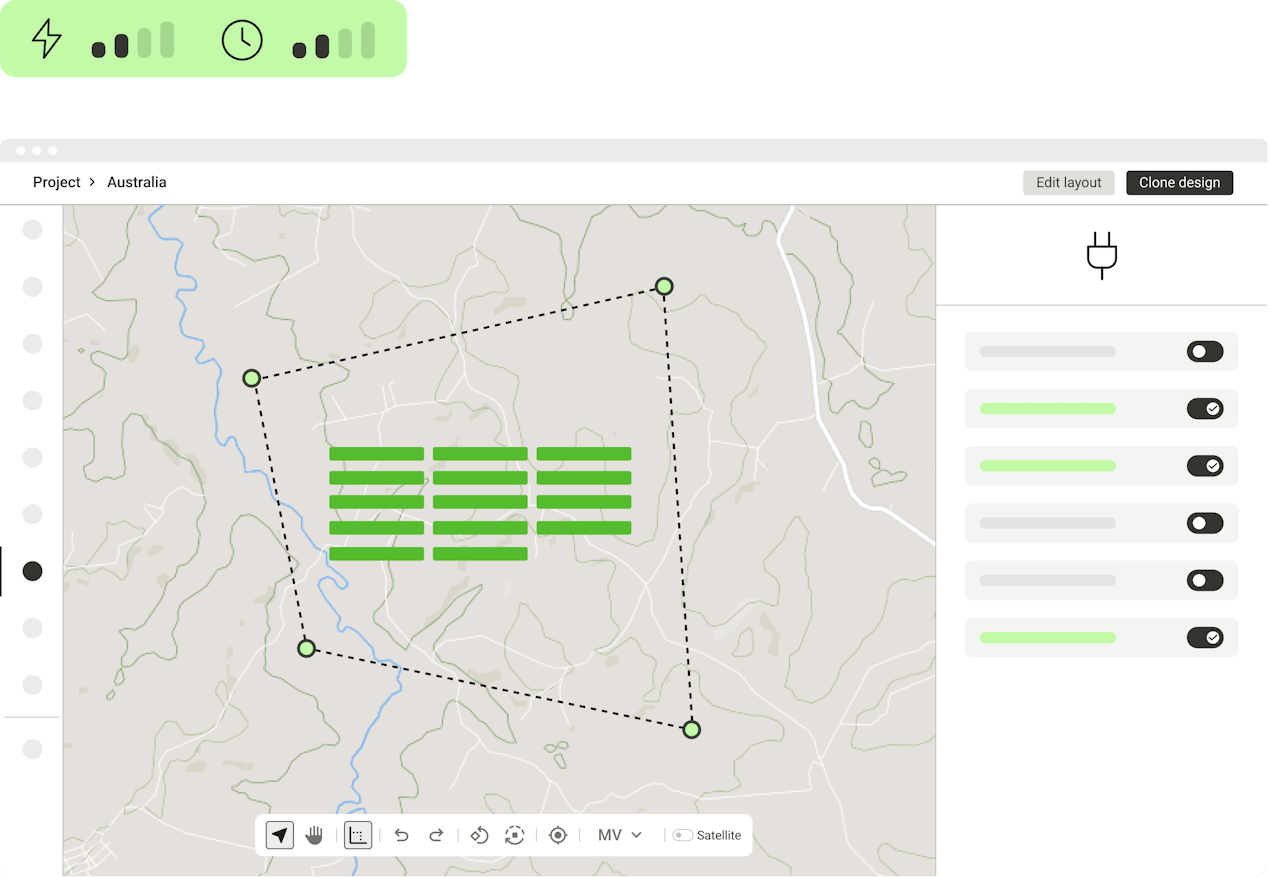Select the arrow pointer tool
The image size is (1269, 877).
(x=280, y=835)
